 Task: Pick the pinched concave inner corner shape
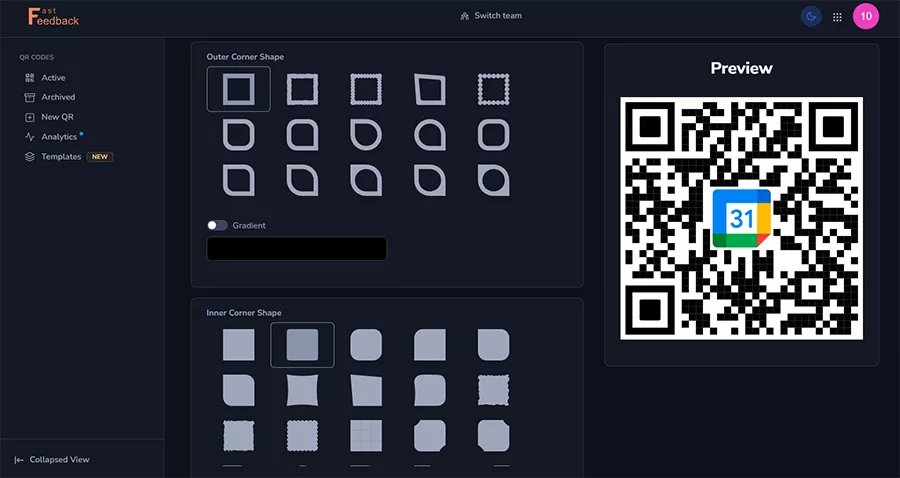click(x=302, y=390)
